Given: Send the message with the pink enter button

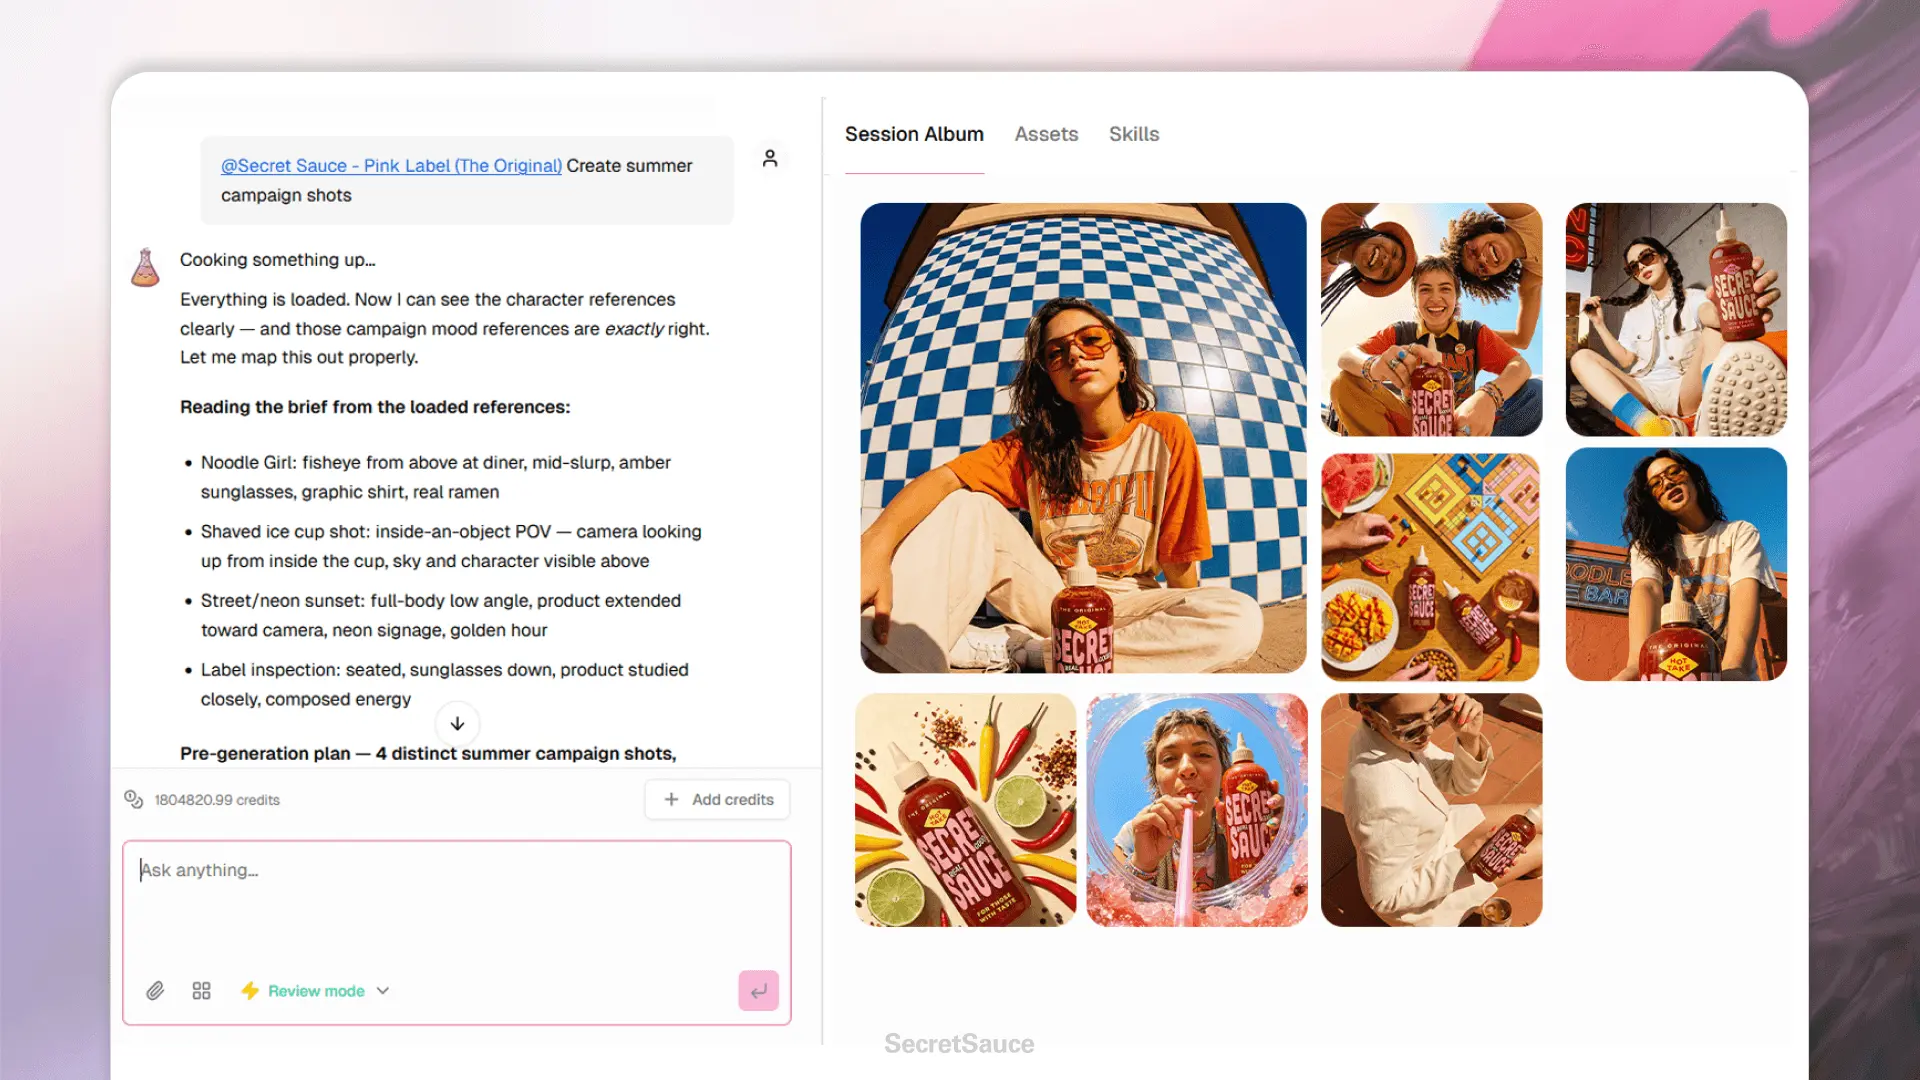Looking at the screenshot, I should 758,990.
